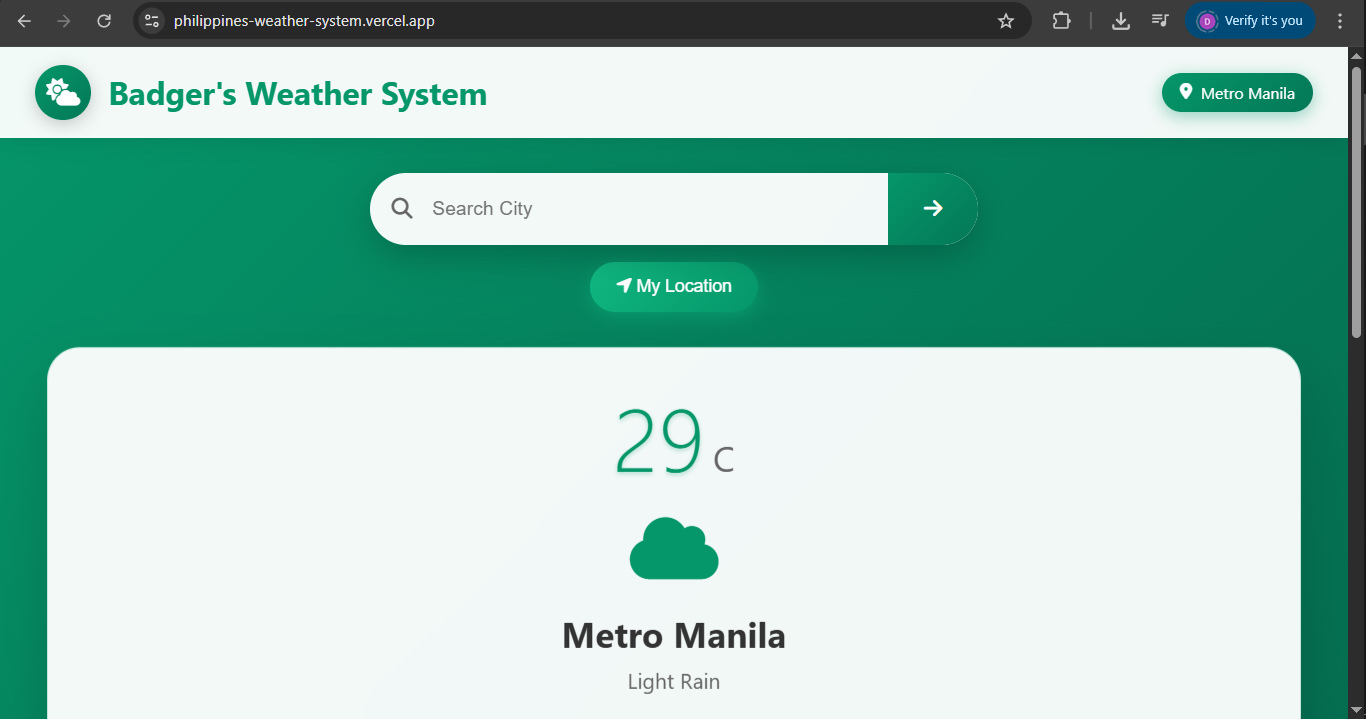Click the cloud weather condition icon
This screenshot has width=1366, height=719.
click(674, 548)
